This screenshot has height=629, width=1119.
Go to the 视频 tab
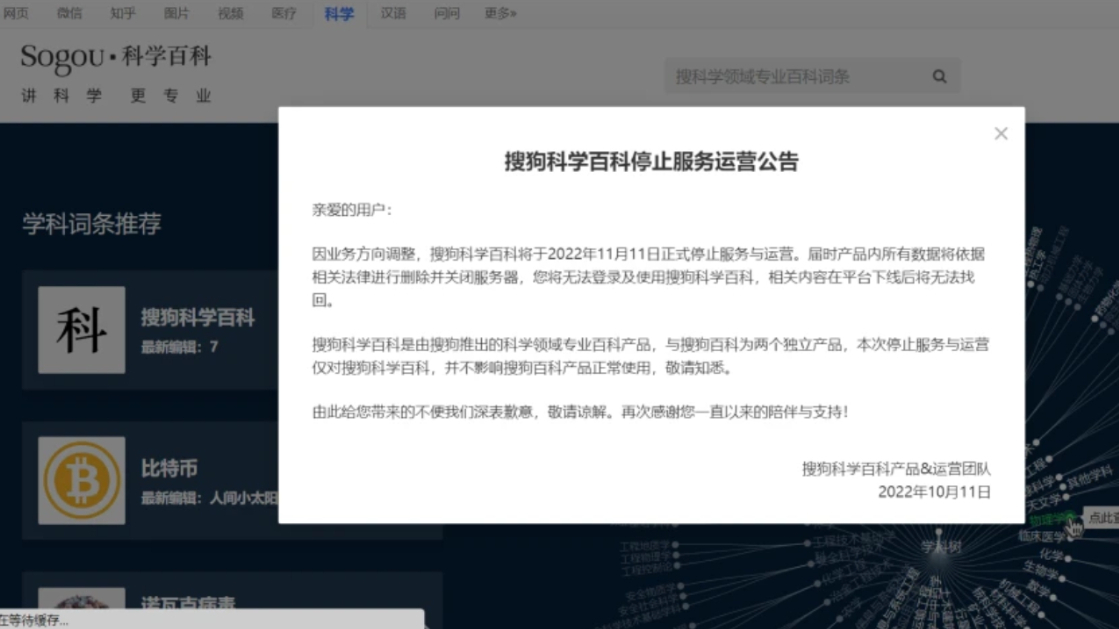(230, 13)
